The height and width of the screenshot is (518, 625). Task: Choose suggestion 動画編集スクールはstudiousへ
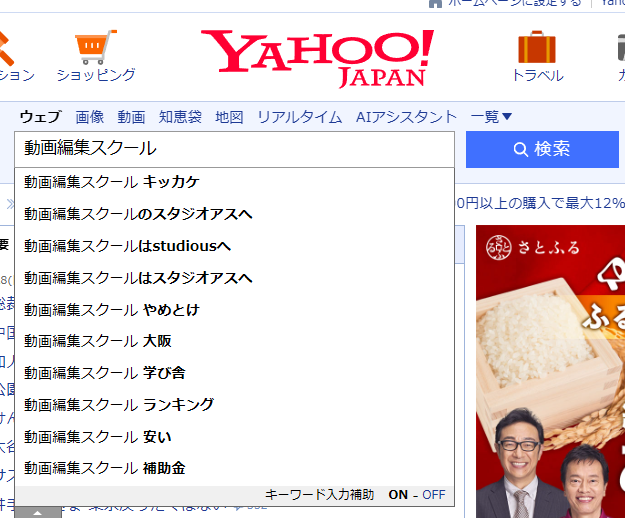tap(234, 246)
